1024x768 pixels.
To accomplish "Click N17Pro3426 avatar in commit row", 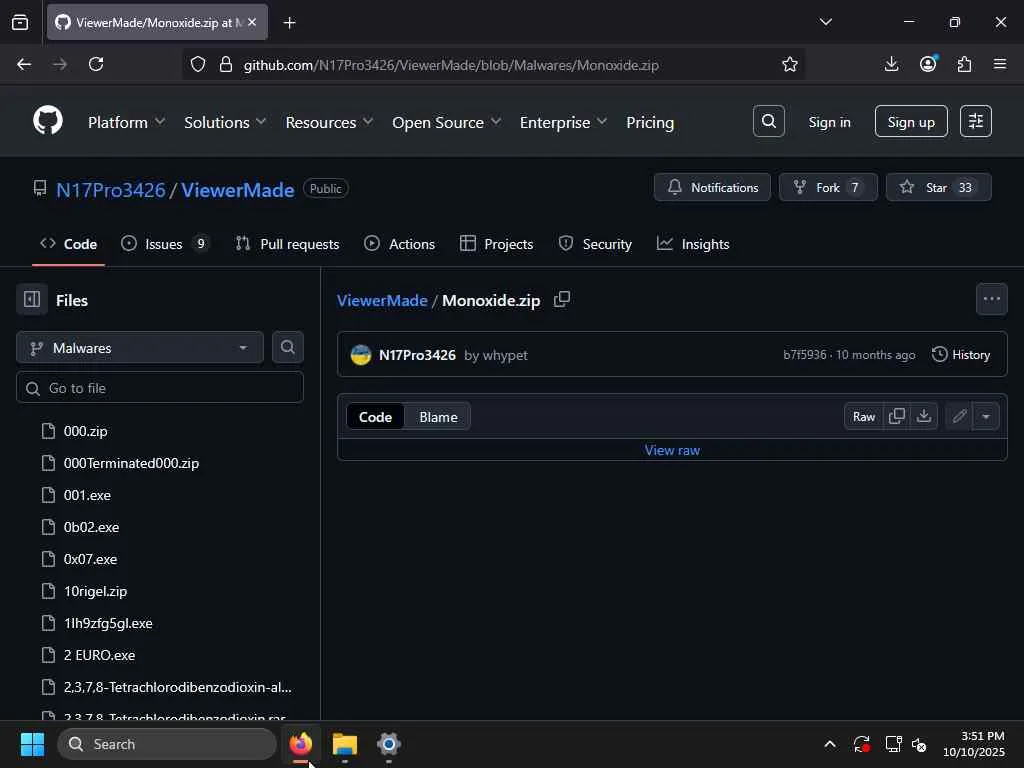I will coord(361,355).
